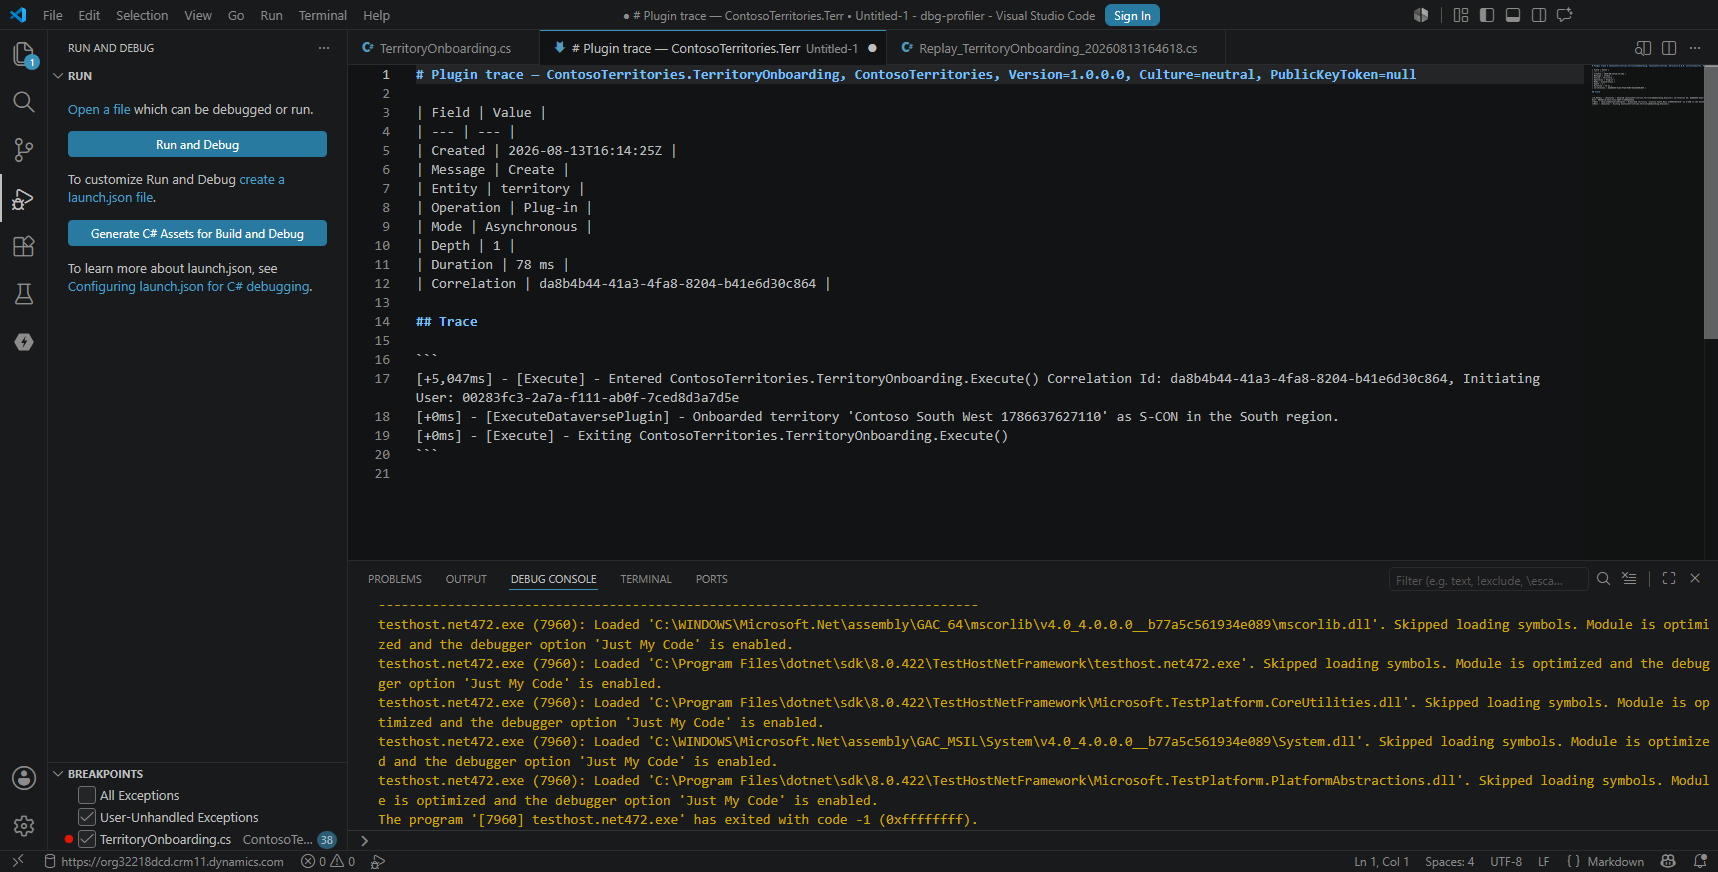Open the Manage gear menu
The height and width of the screenshot is (872, 1718).
click(x=24, y=826)
